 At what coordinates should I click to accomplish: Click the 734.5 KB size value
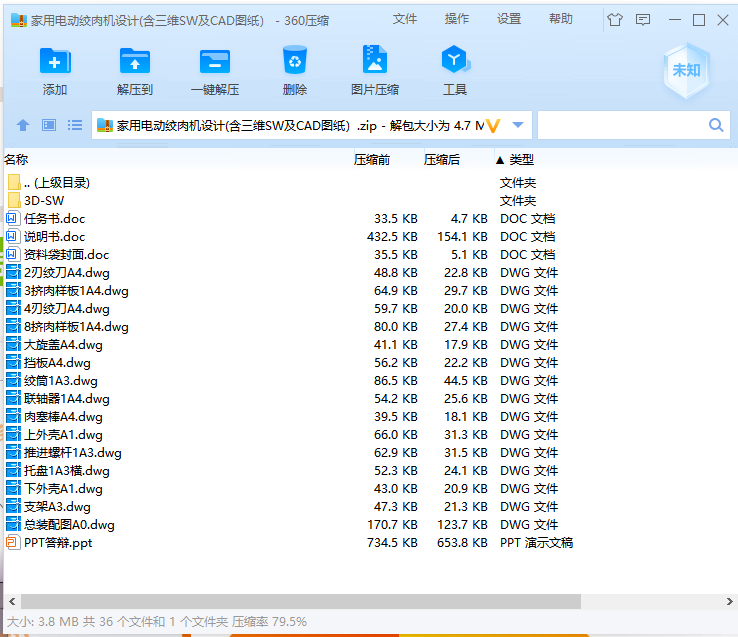392,543
